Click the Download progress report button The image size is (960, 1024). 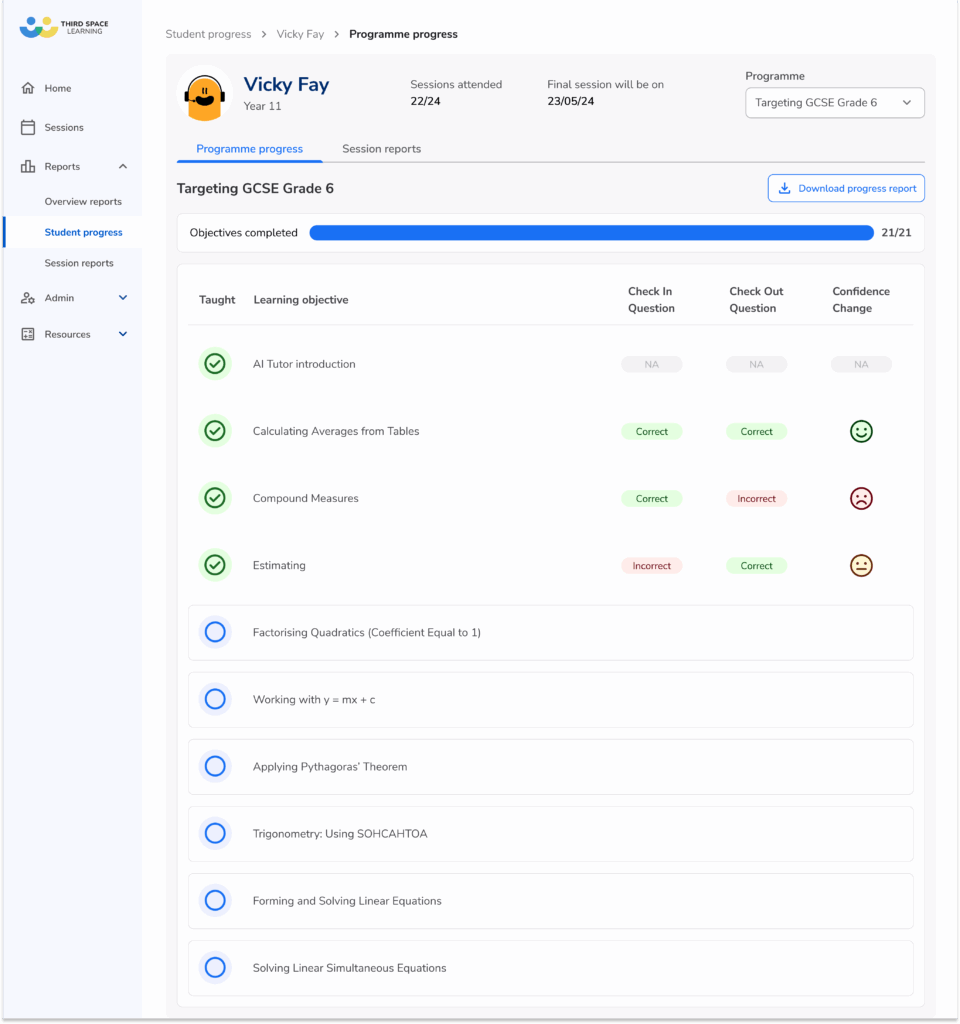point(846,188)
